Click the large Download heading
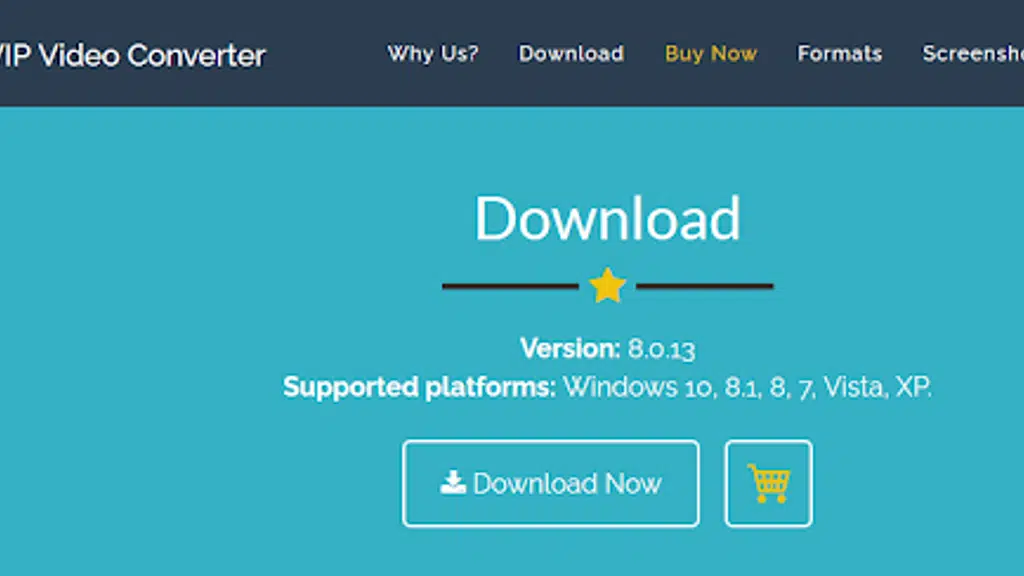Screen dimensions: 1024x576 tap(607, 218)
